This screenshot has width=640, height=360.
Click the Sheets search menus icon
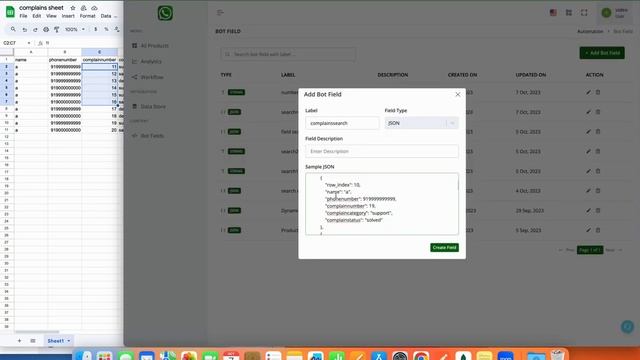13,29
